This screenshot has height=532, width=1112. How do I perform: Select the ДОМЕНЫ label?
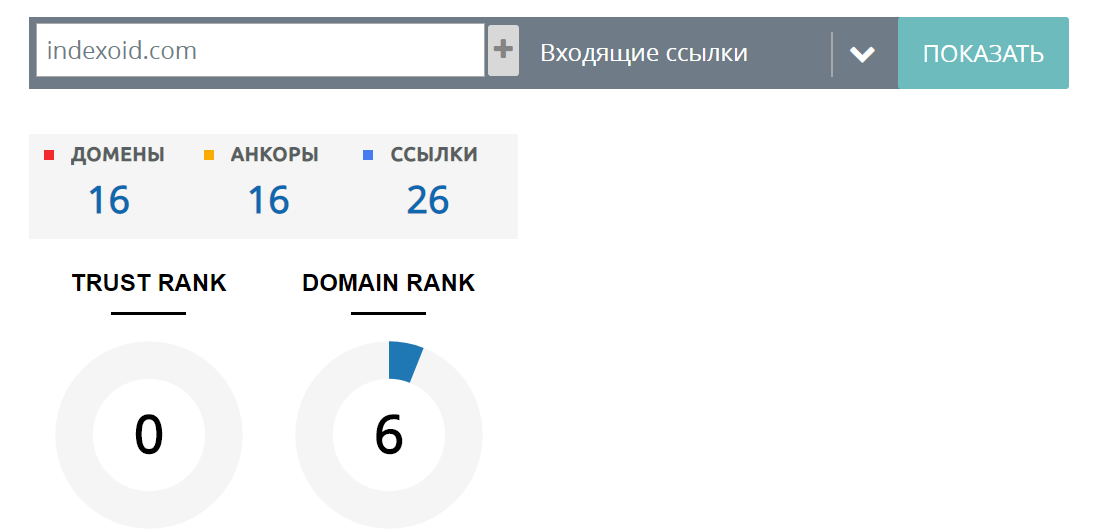[118, 155]
